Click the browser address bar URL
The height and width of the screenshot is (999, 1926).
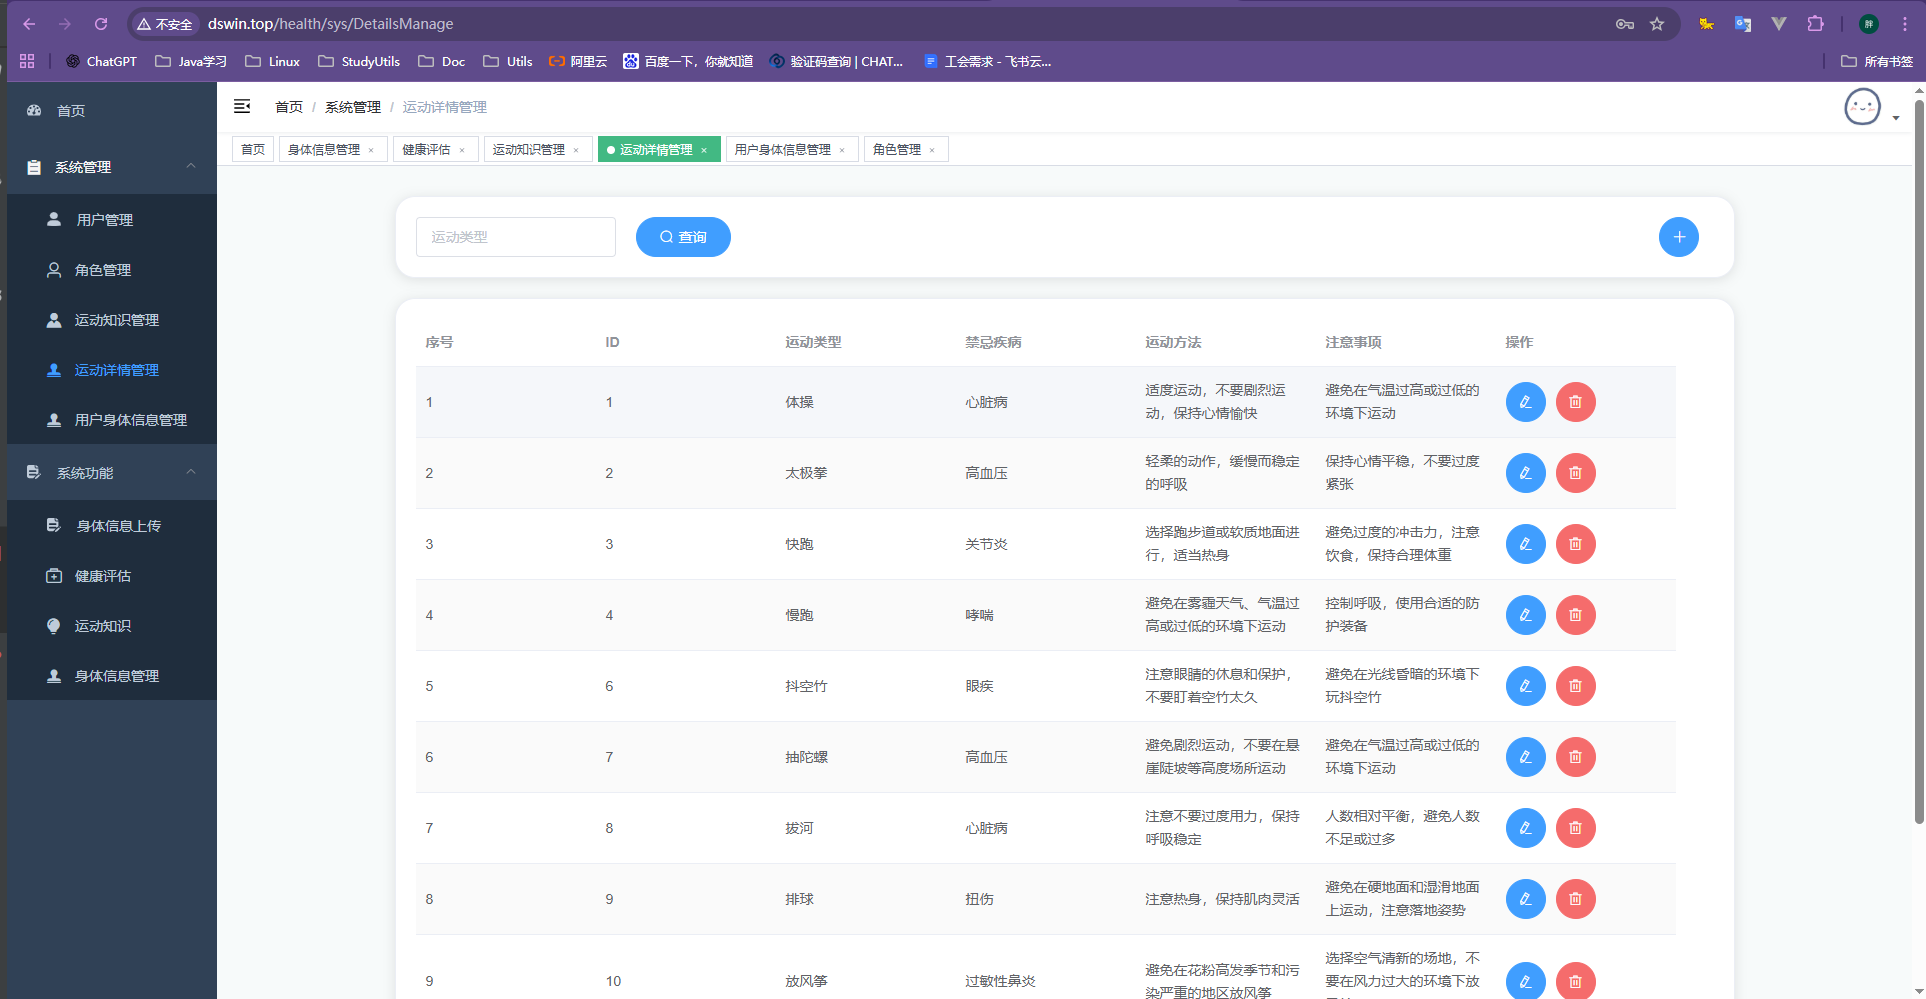pos(331,24)
